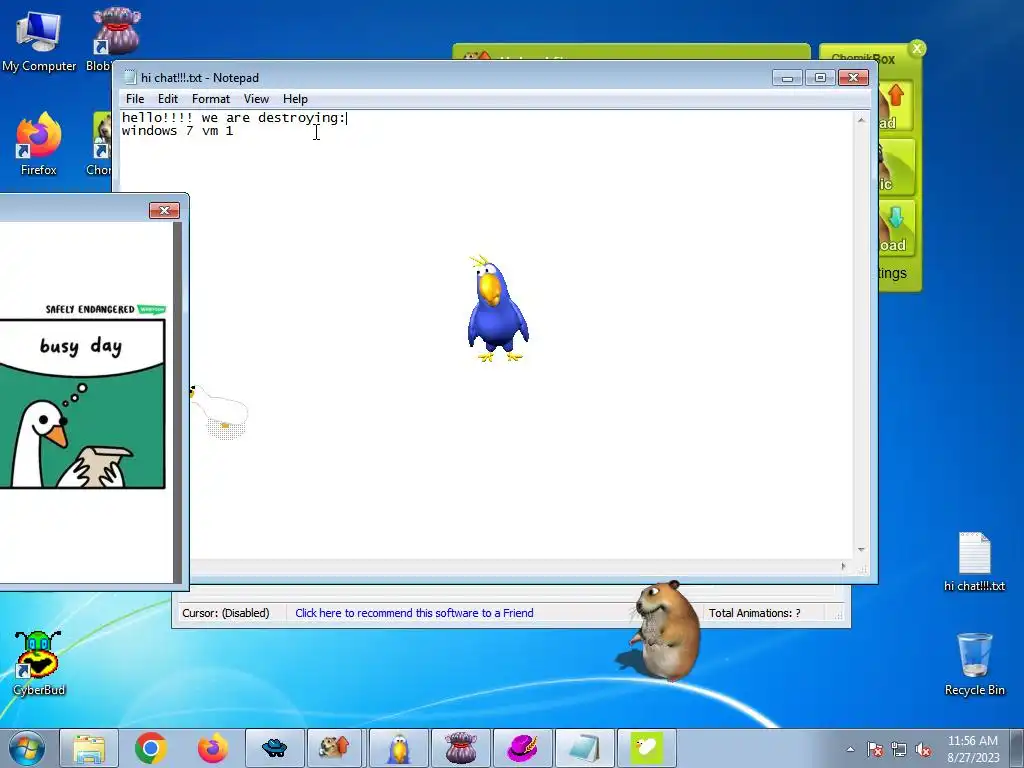Click the Total Animations status field
The height and width of the screenshot is (768, 1024).
pos(755,613)
